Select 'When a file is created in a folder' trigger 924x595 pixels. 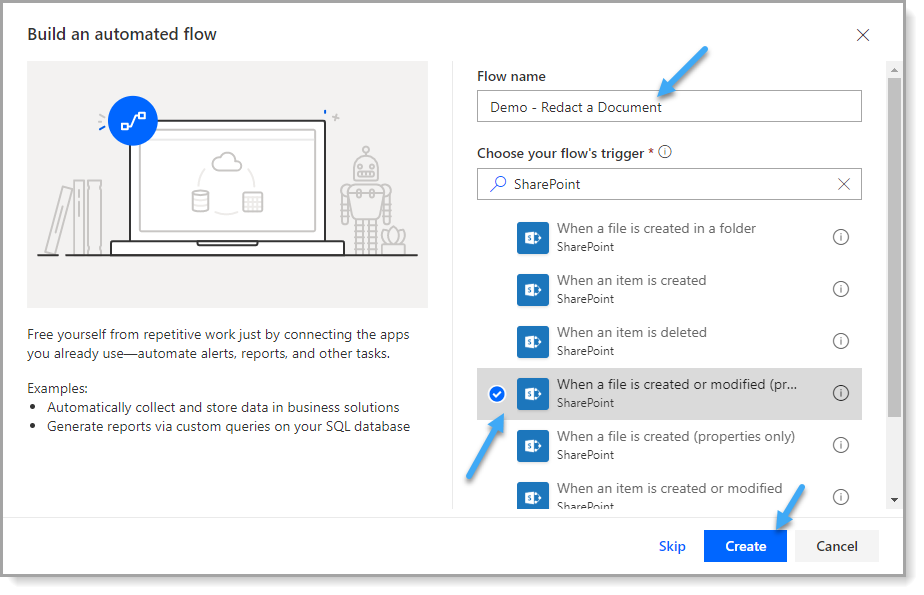click(x=669, y=237)
